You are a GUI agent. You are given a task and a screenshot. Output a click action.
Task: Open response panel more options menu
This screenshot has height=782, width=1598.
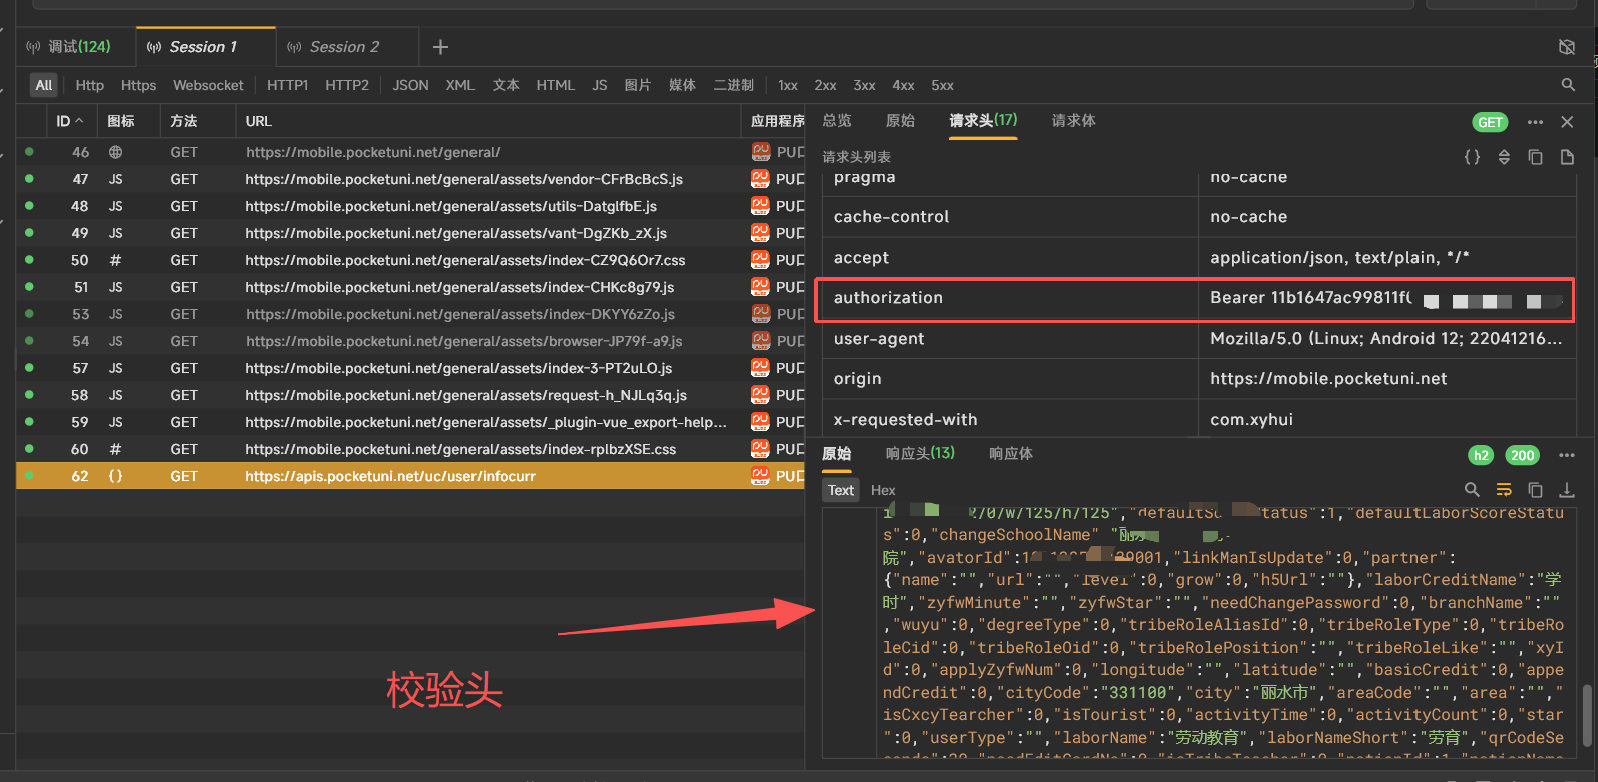tap(1567, 455)
